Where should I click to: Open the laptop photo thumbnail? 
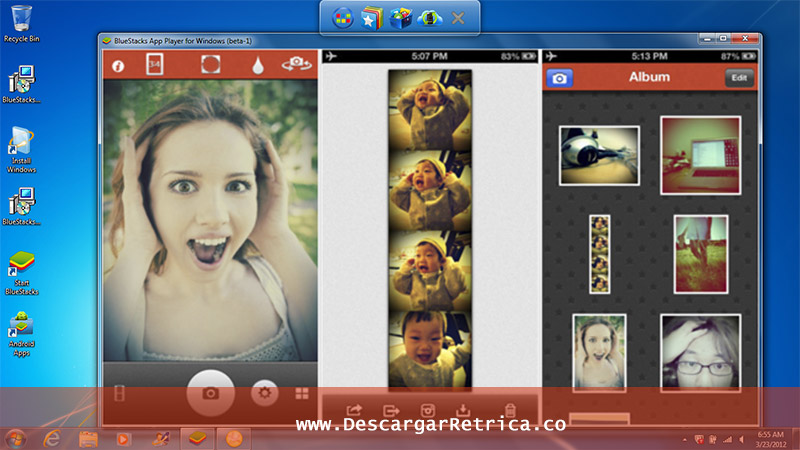point(701,155)
